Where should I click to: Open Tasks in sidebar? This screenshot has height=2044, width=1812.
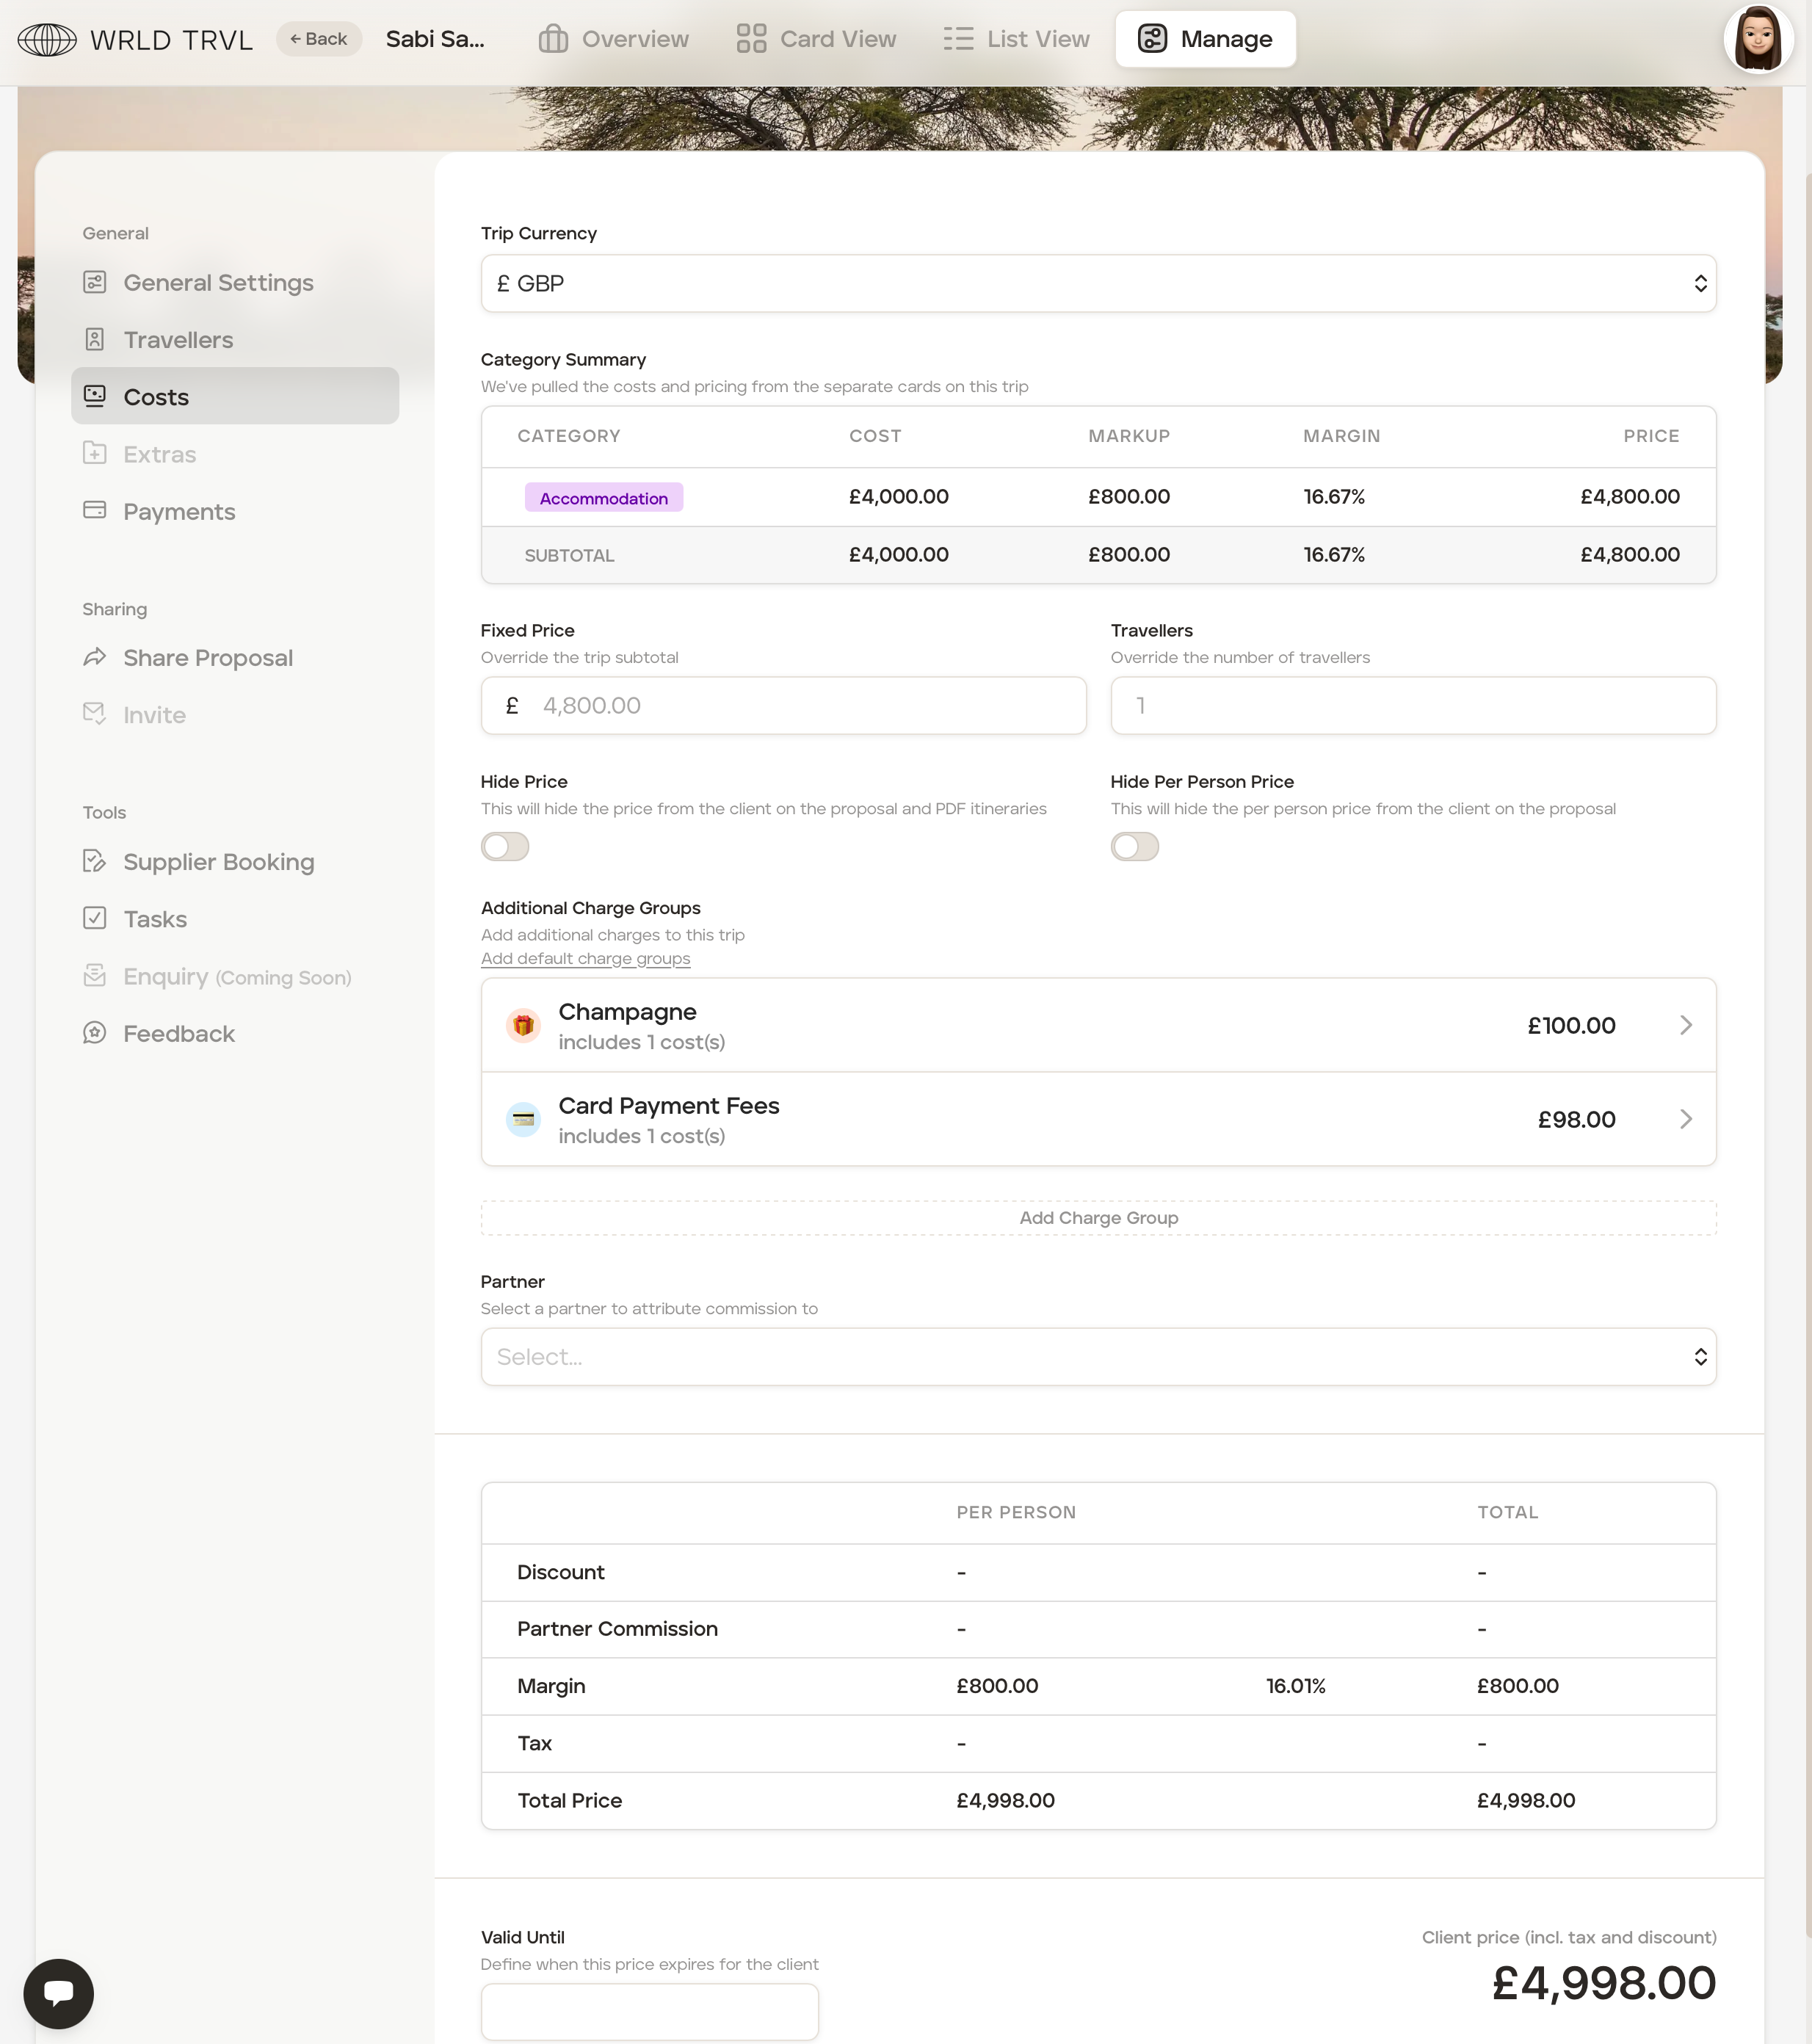pyautogui.click(x=154, y=919)
